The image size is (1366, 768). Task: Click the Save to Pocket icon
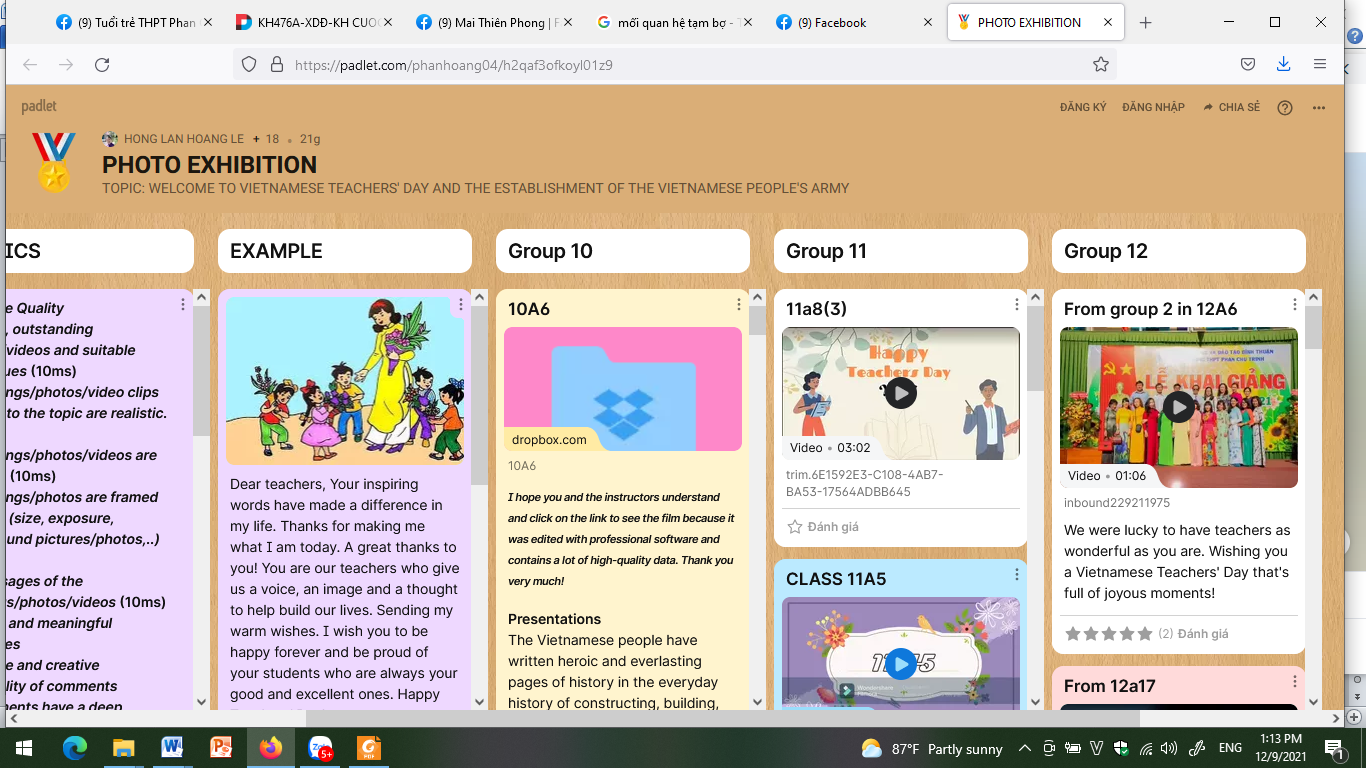pos(1248,65)
